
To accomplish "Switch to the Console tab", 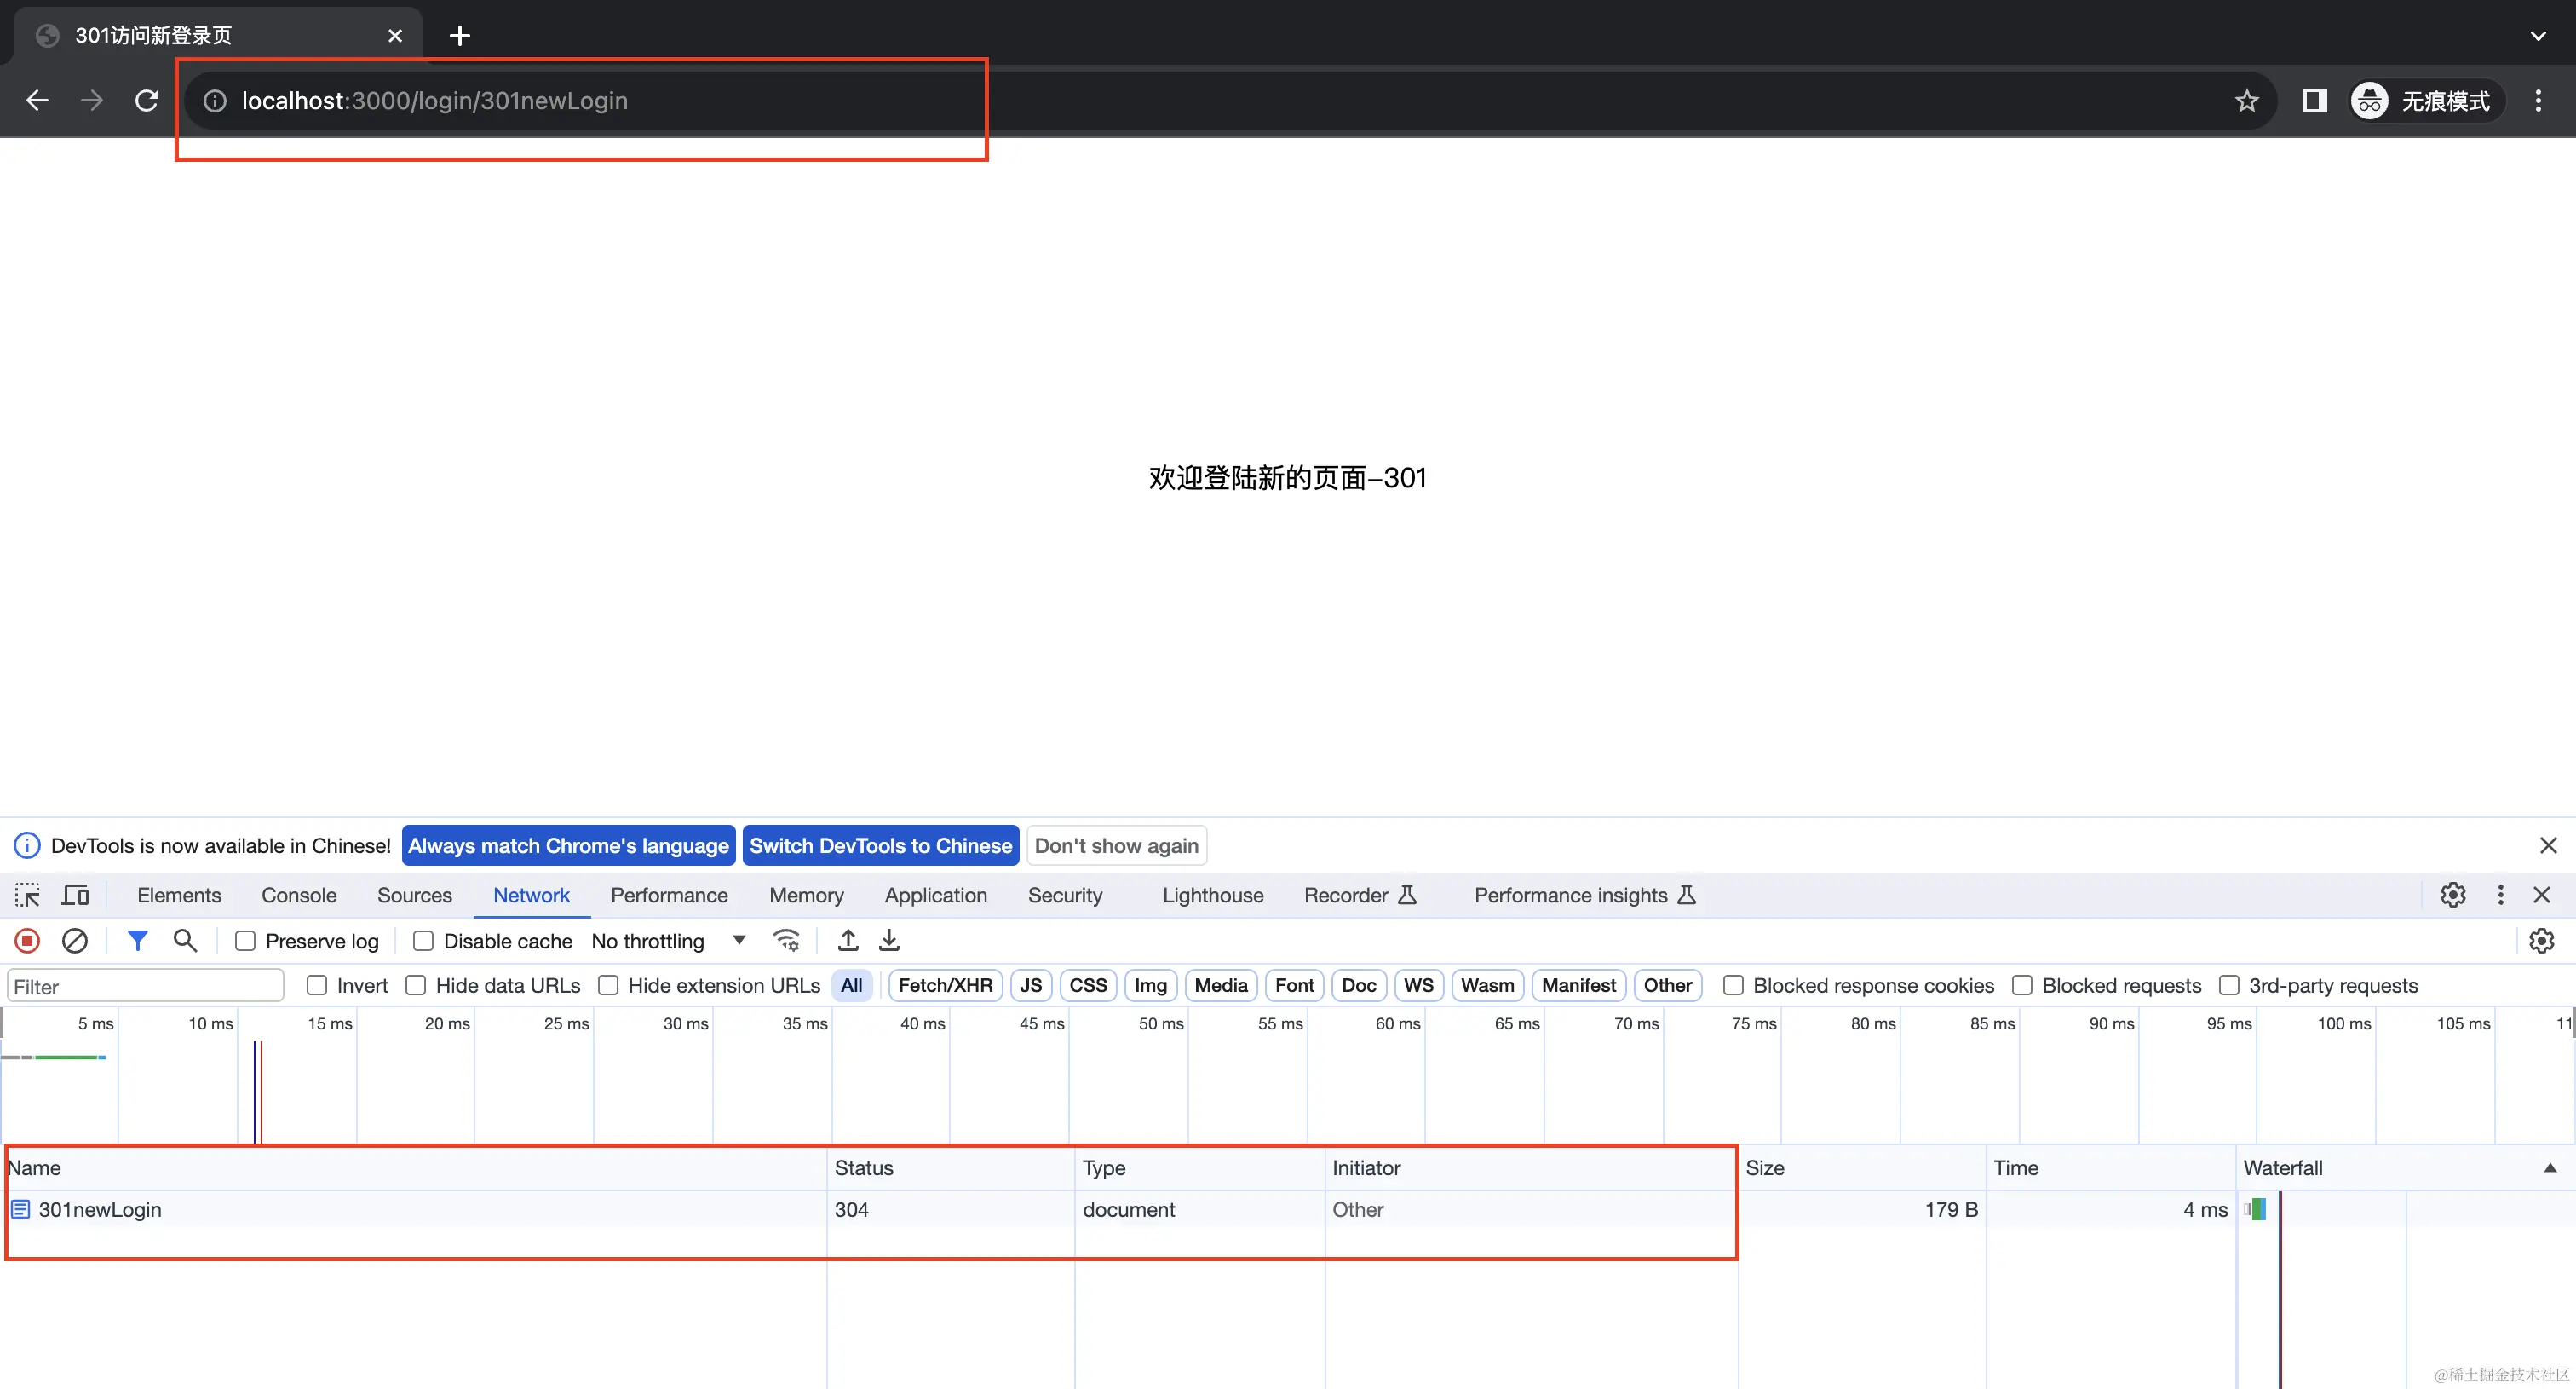I will 298,895.
